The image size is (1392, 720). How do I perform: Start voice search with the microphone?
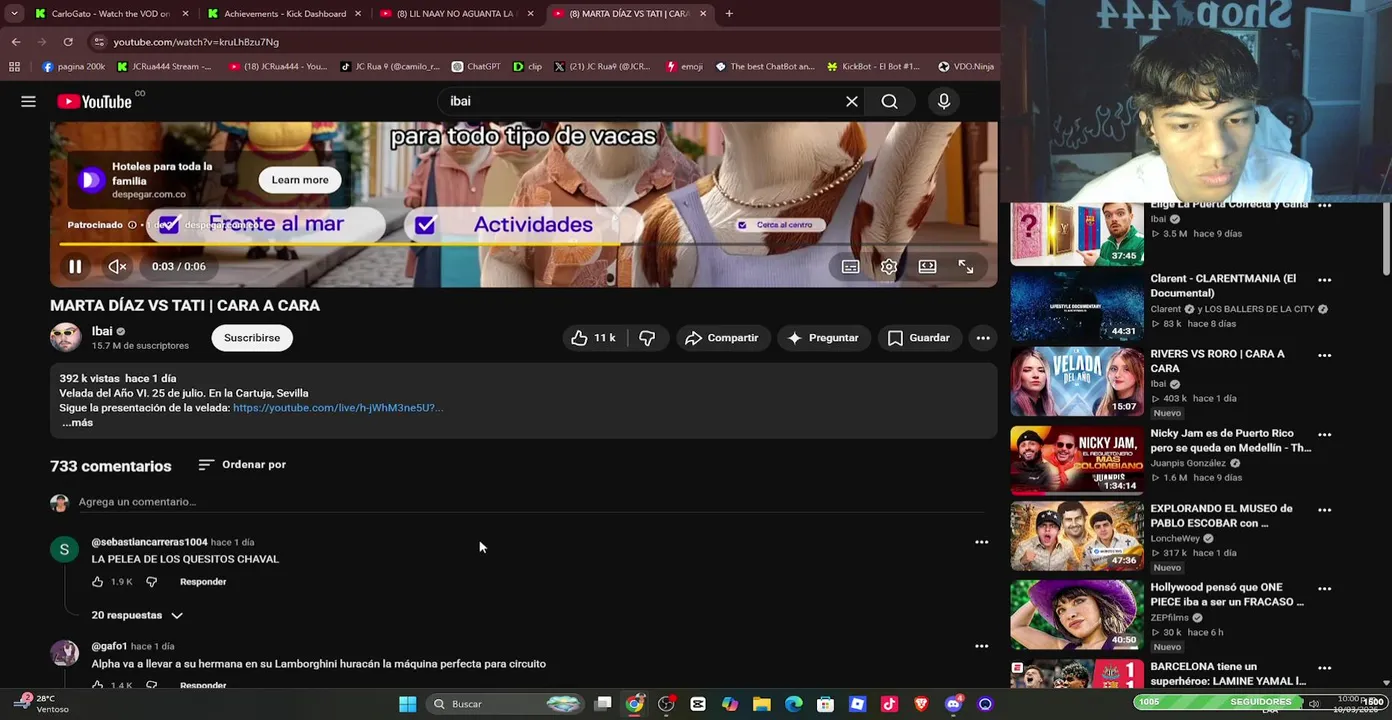coord(943,101)
